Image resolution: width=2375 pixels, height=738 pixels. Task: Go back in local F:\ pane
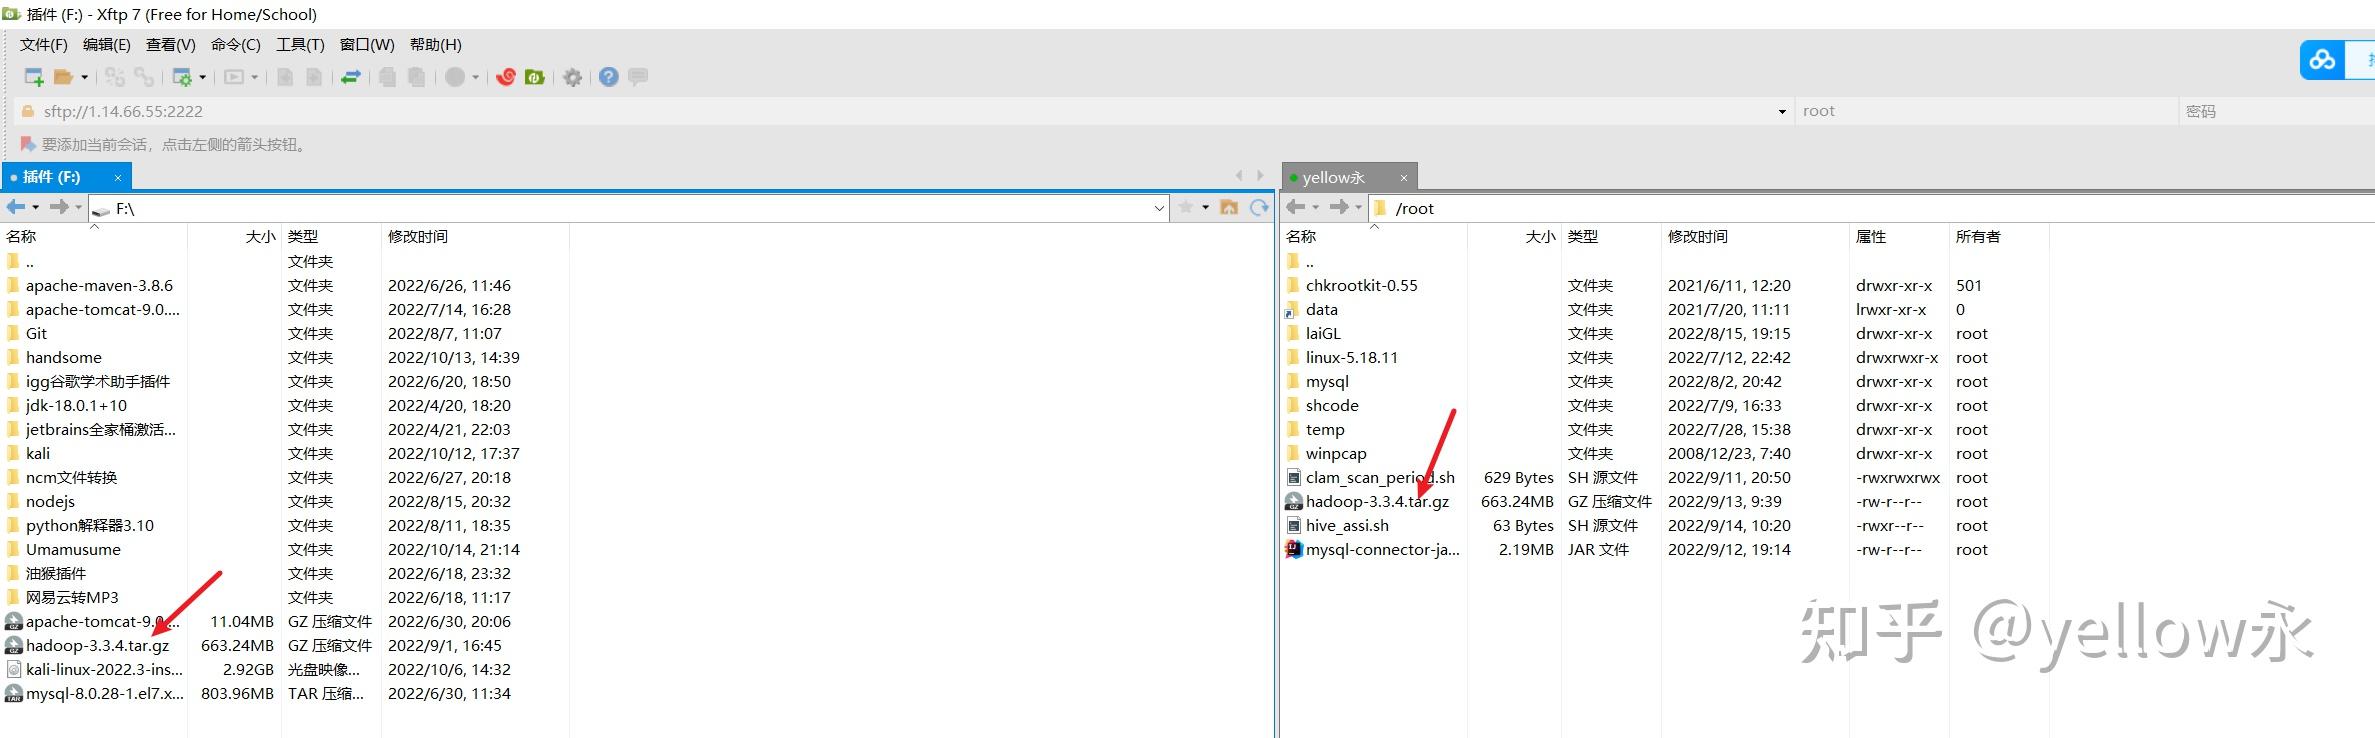16,207
